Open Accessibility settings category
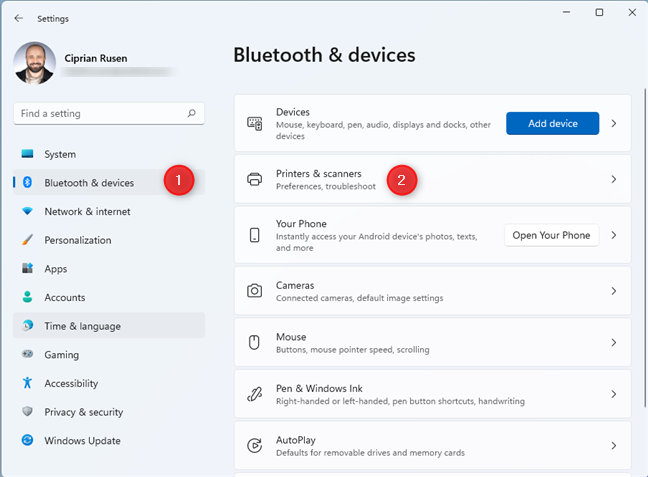 [109, 383]
